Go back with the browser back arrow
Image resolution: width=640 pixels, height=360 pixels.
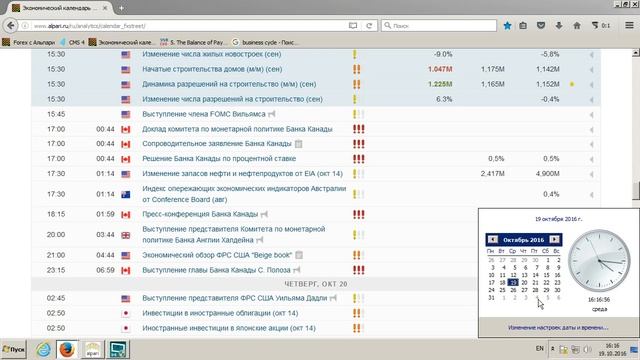(11, 26)
